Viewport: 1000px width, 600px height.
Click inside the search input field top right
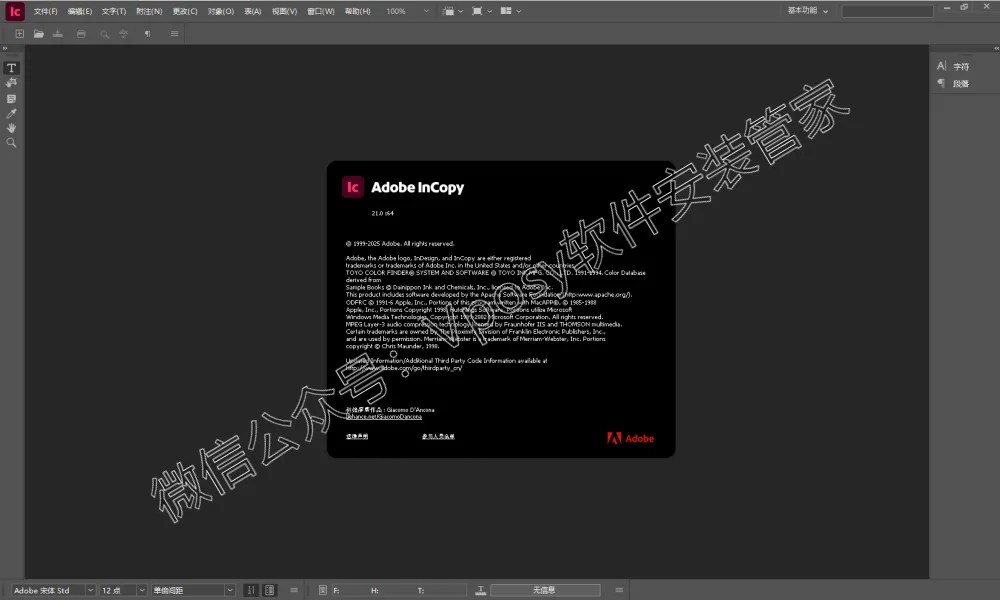tap(887, 11)
